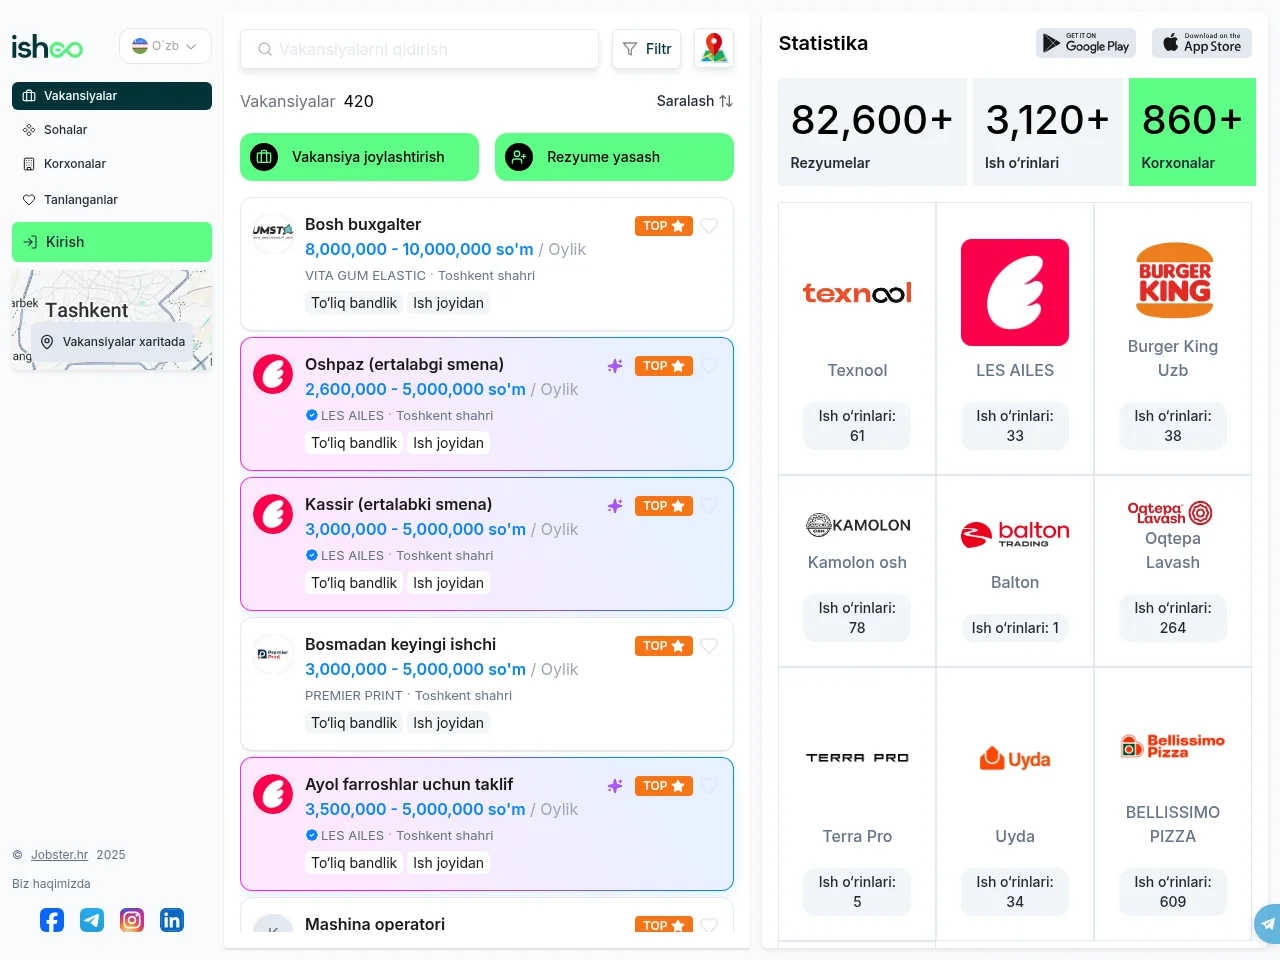The height and width of the screenshot is (960, 1280).
Task: Expand the O'zb language dropdown
Action: click(165, 46)
